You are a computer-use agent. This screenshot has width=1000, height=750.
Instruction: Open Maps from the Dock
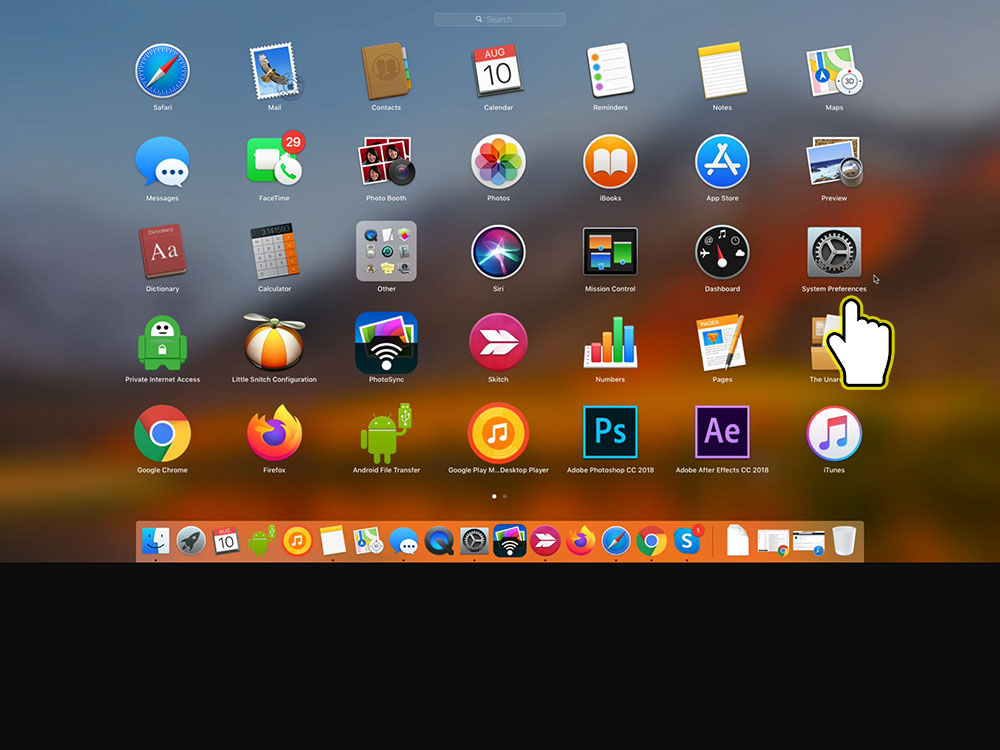(368, 541)
